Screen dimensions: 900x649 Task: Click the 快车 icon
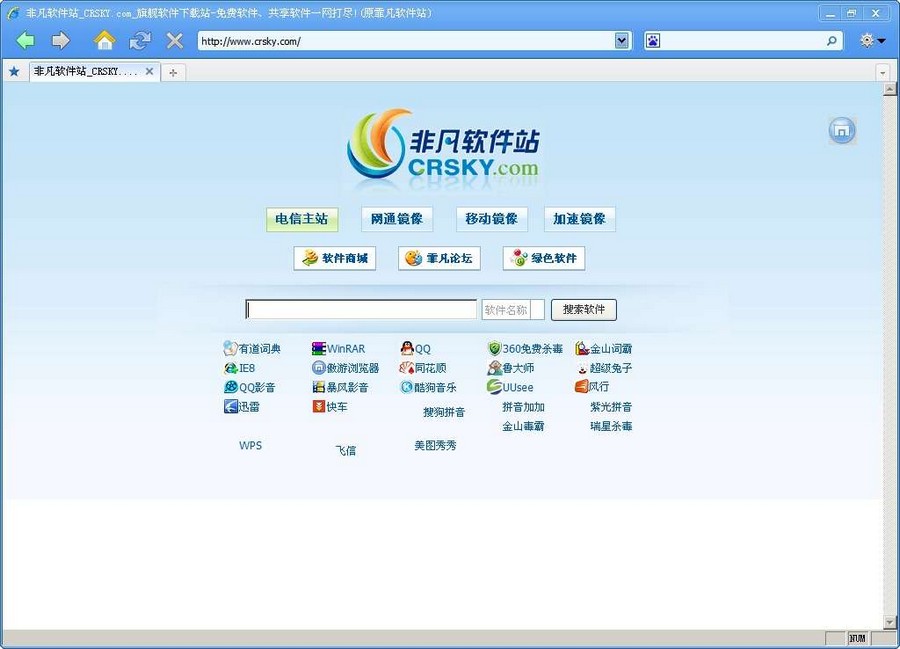pyautogui.click(x=319, y=407)
